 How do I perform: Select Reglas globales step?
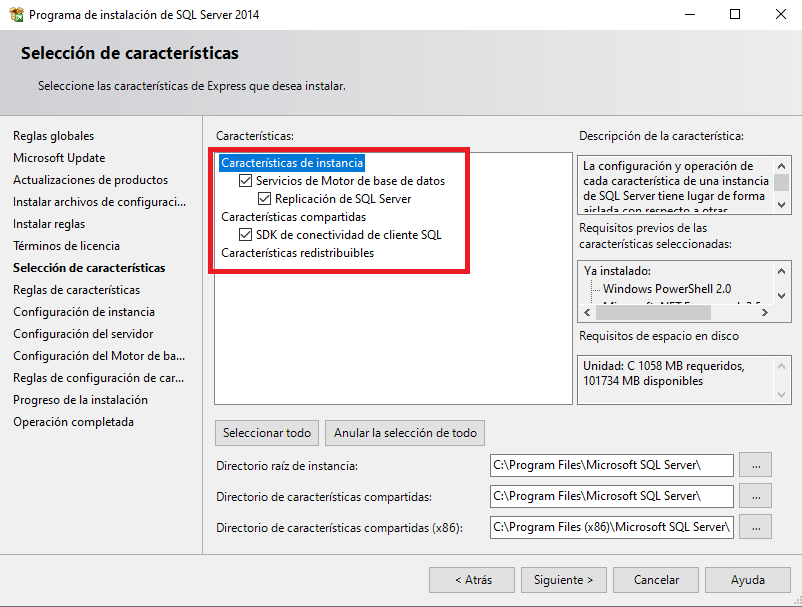54,136
